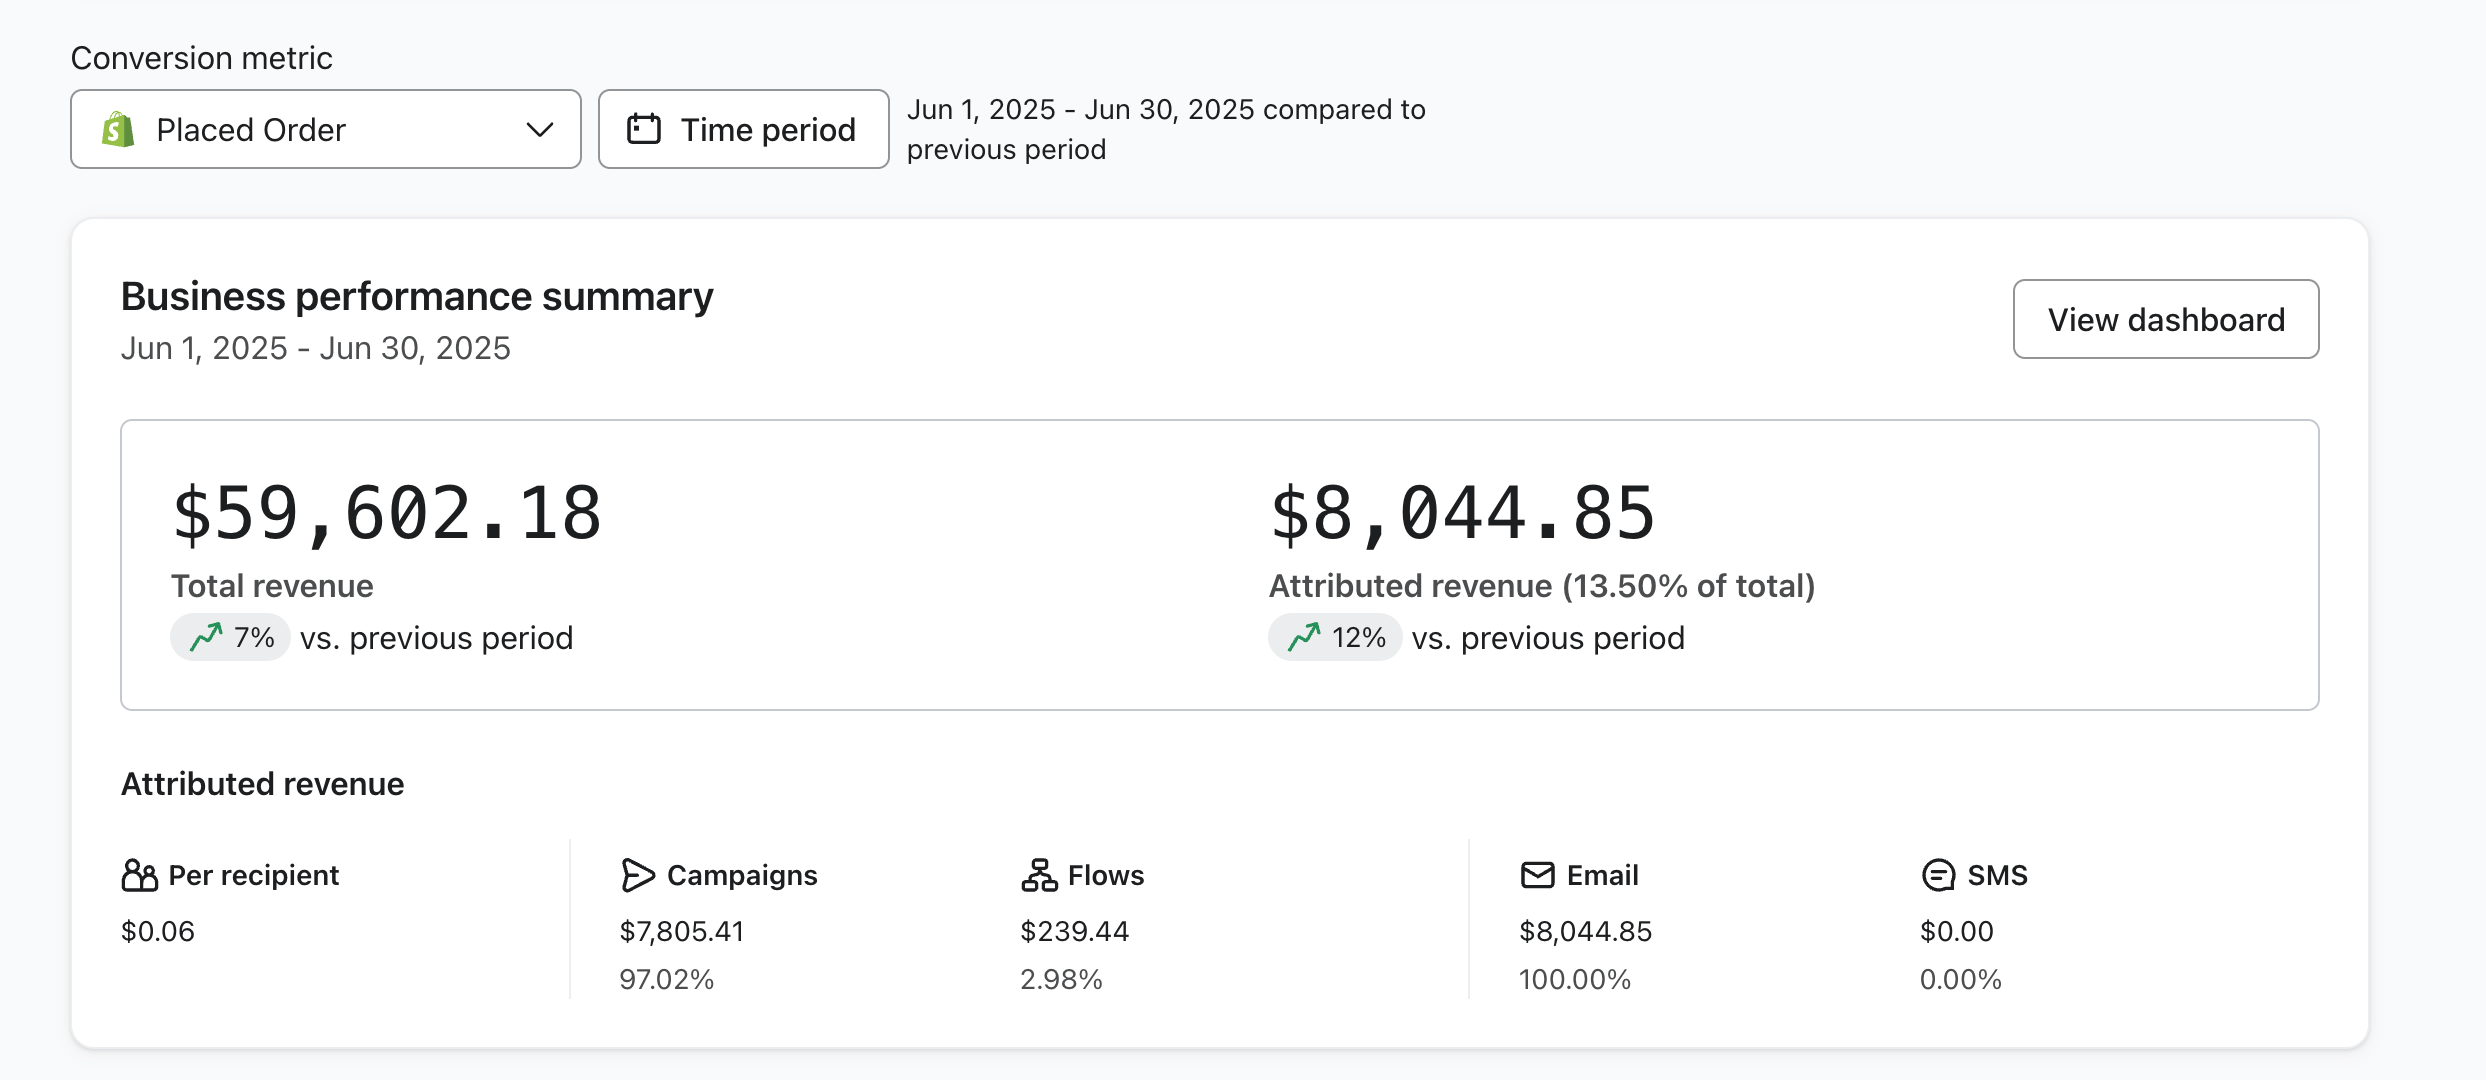Click the calendar icon in Time period
The width and height of the screenshot is (2486, 1080).
[x=643, y=129]
